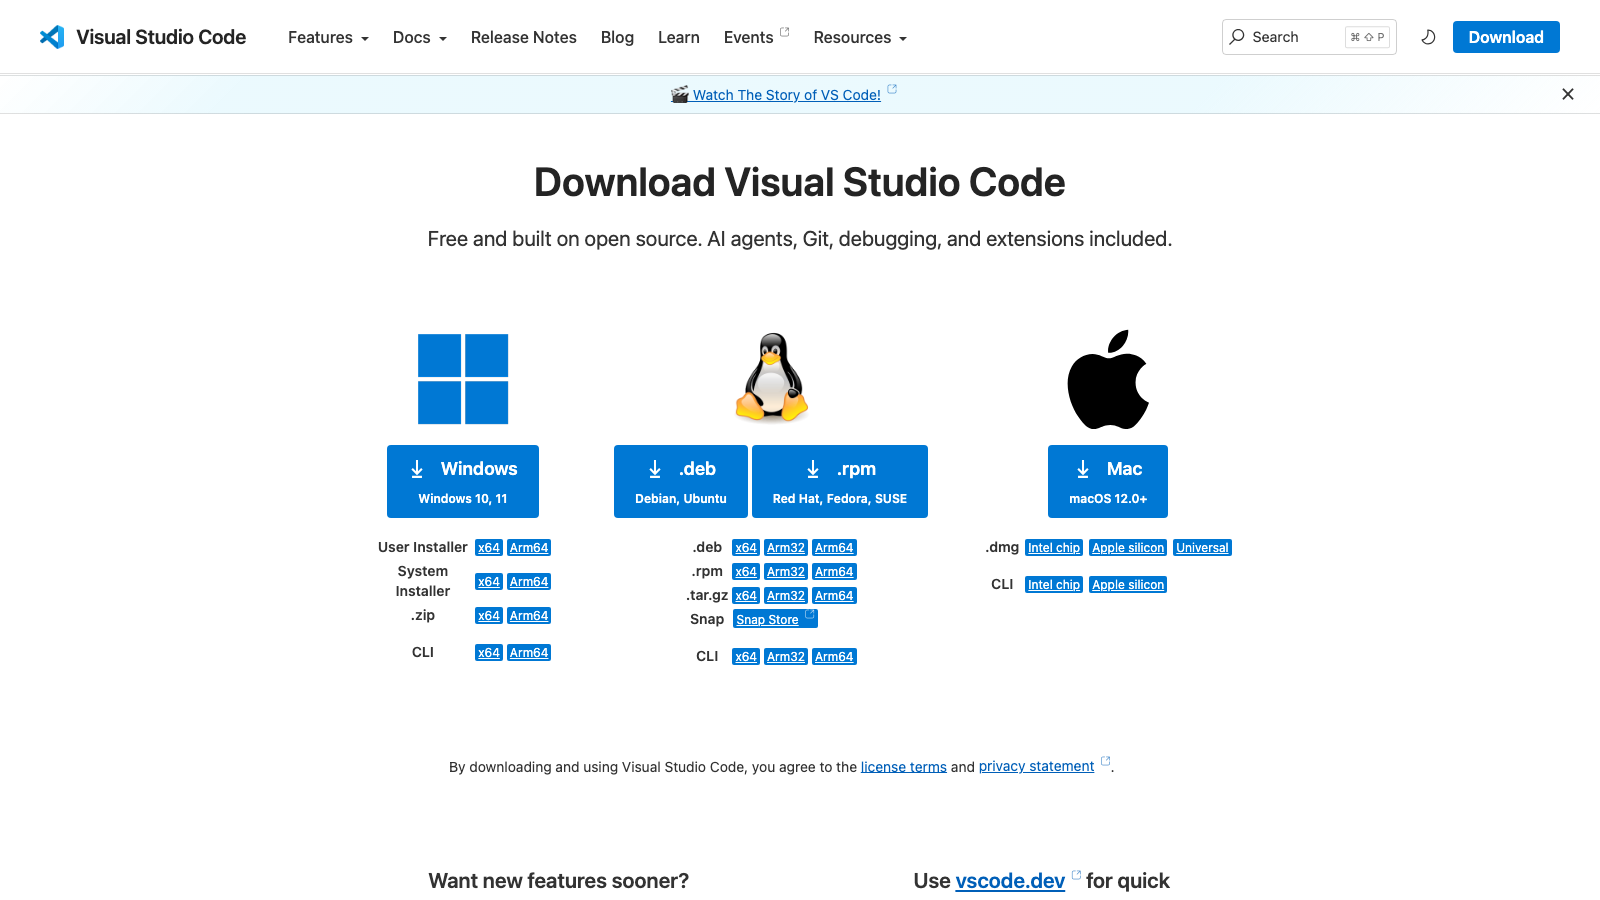This screenshot has height=900, width=1600.
Task: Click the Visual Studio Code logo icon
Action: (x=52, y=37)
